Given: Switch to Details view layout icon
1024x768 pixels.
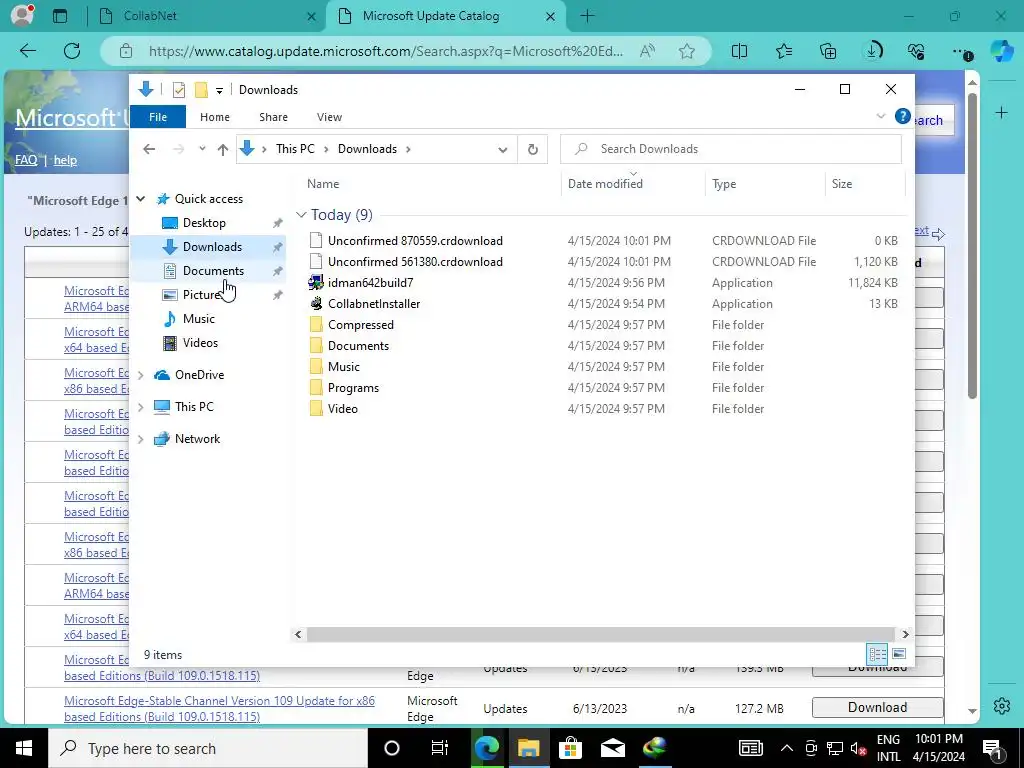Looking at the screenshot, I should (x=877, y=654).
